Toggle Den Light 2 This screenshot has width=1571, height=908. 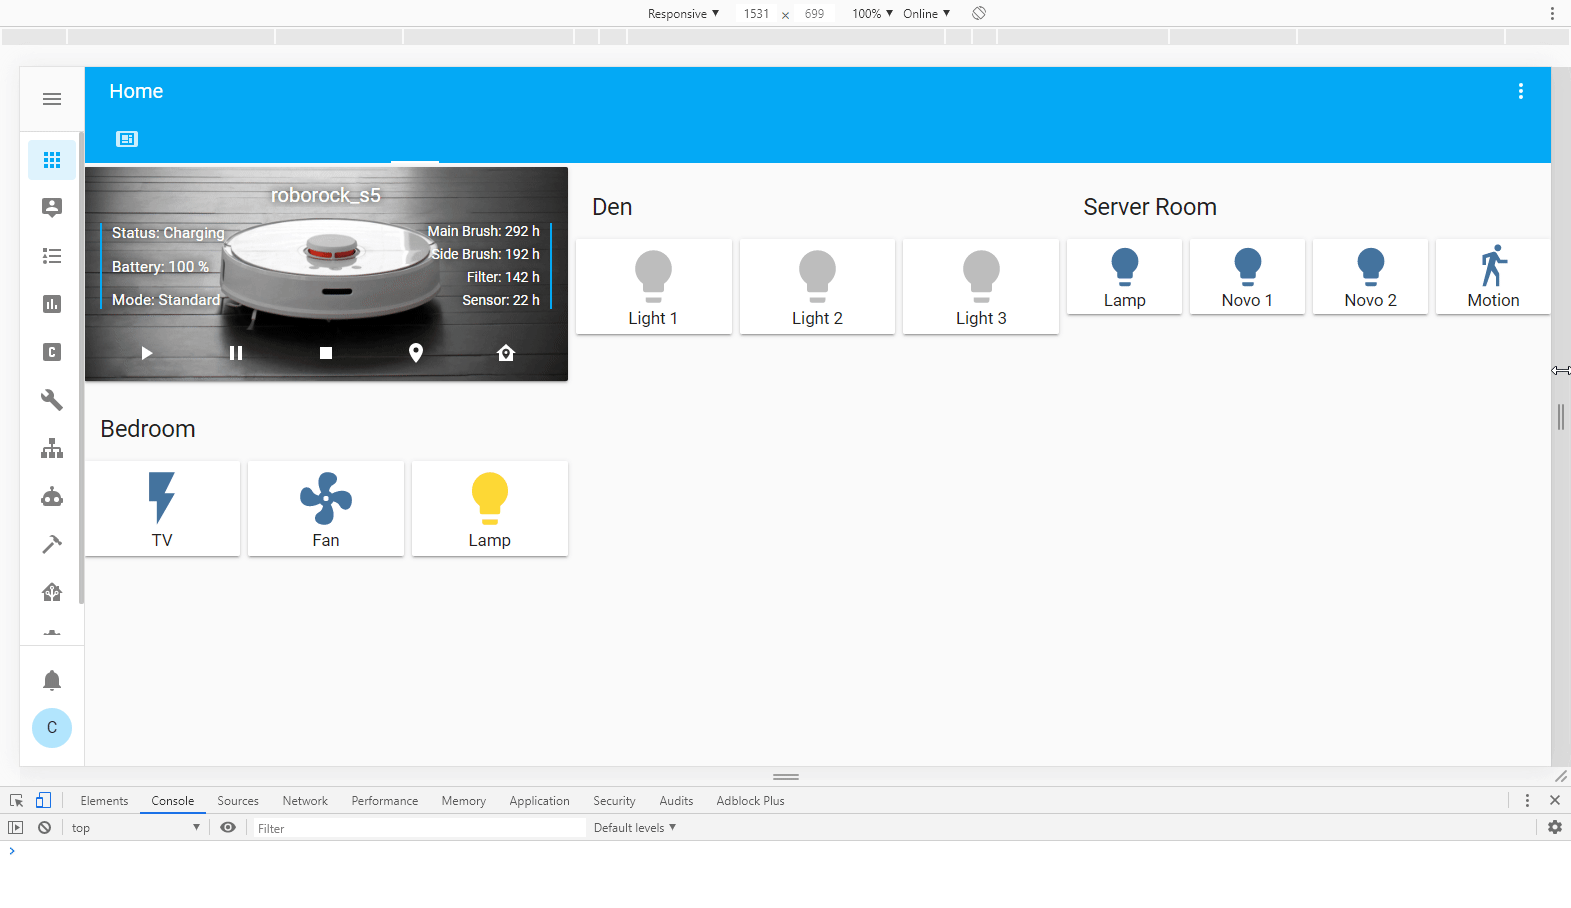(817, 287)
